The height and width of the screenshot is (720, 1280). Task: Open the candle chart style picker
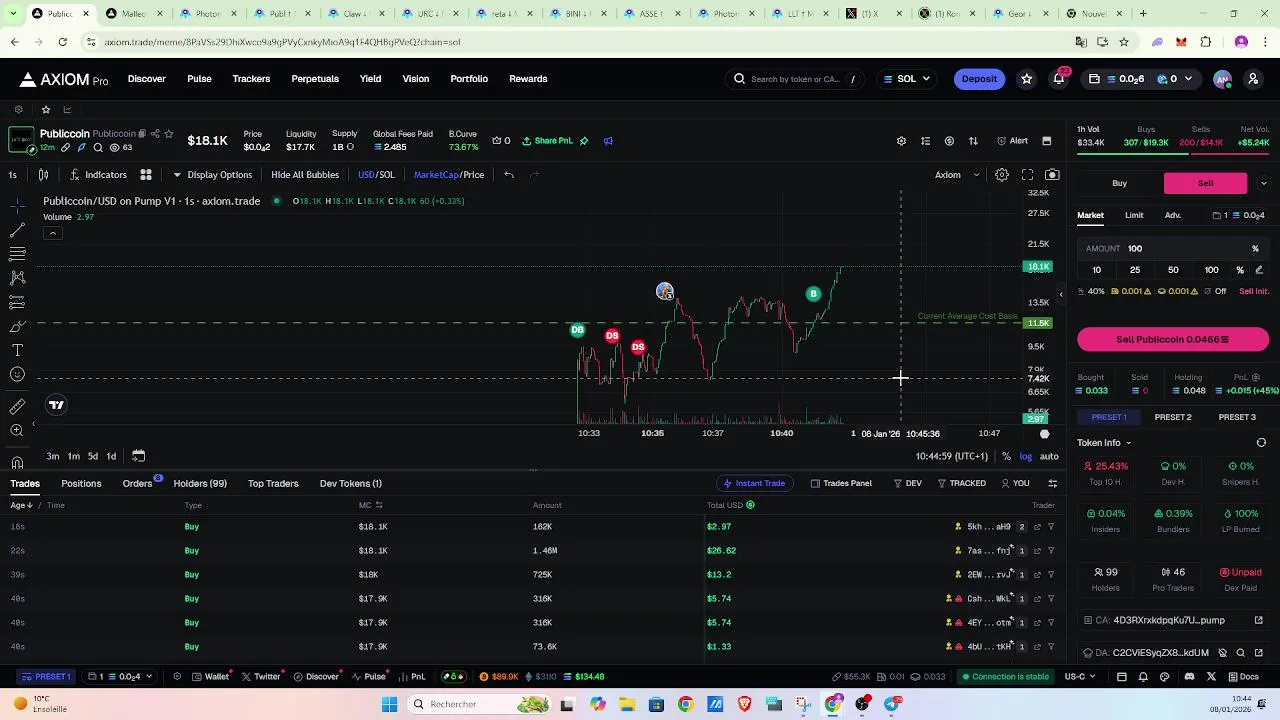[x=43, y=175]
